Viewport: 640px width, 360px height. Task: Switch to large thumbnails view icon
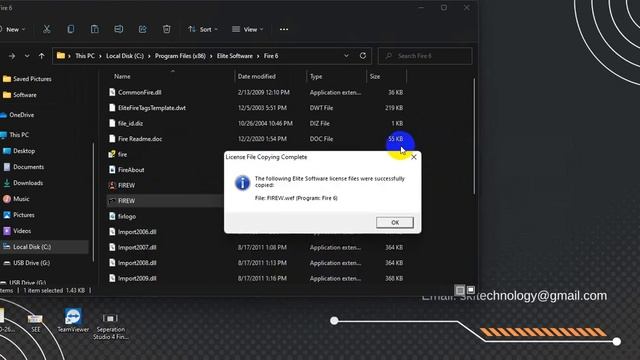coord(471,290)
